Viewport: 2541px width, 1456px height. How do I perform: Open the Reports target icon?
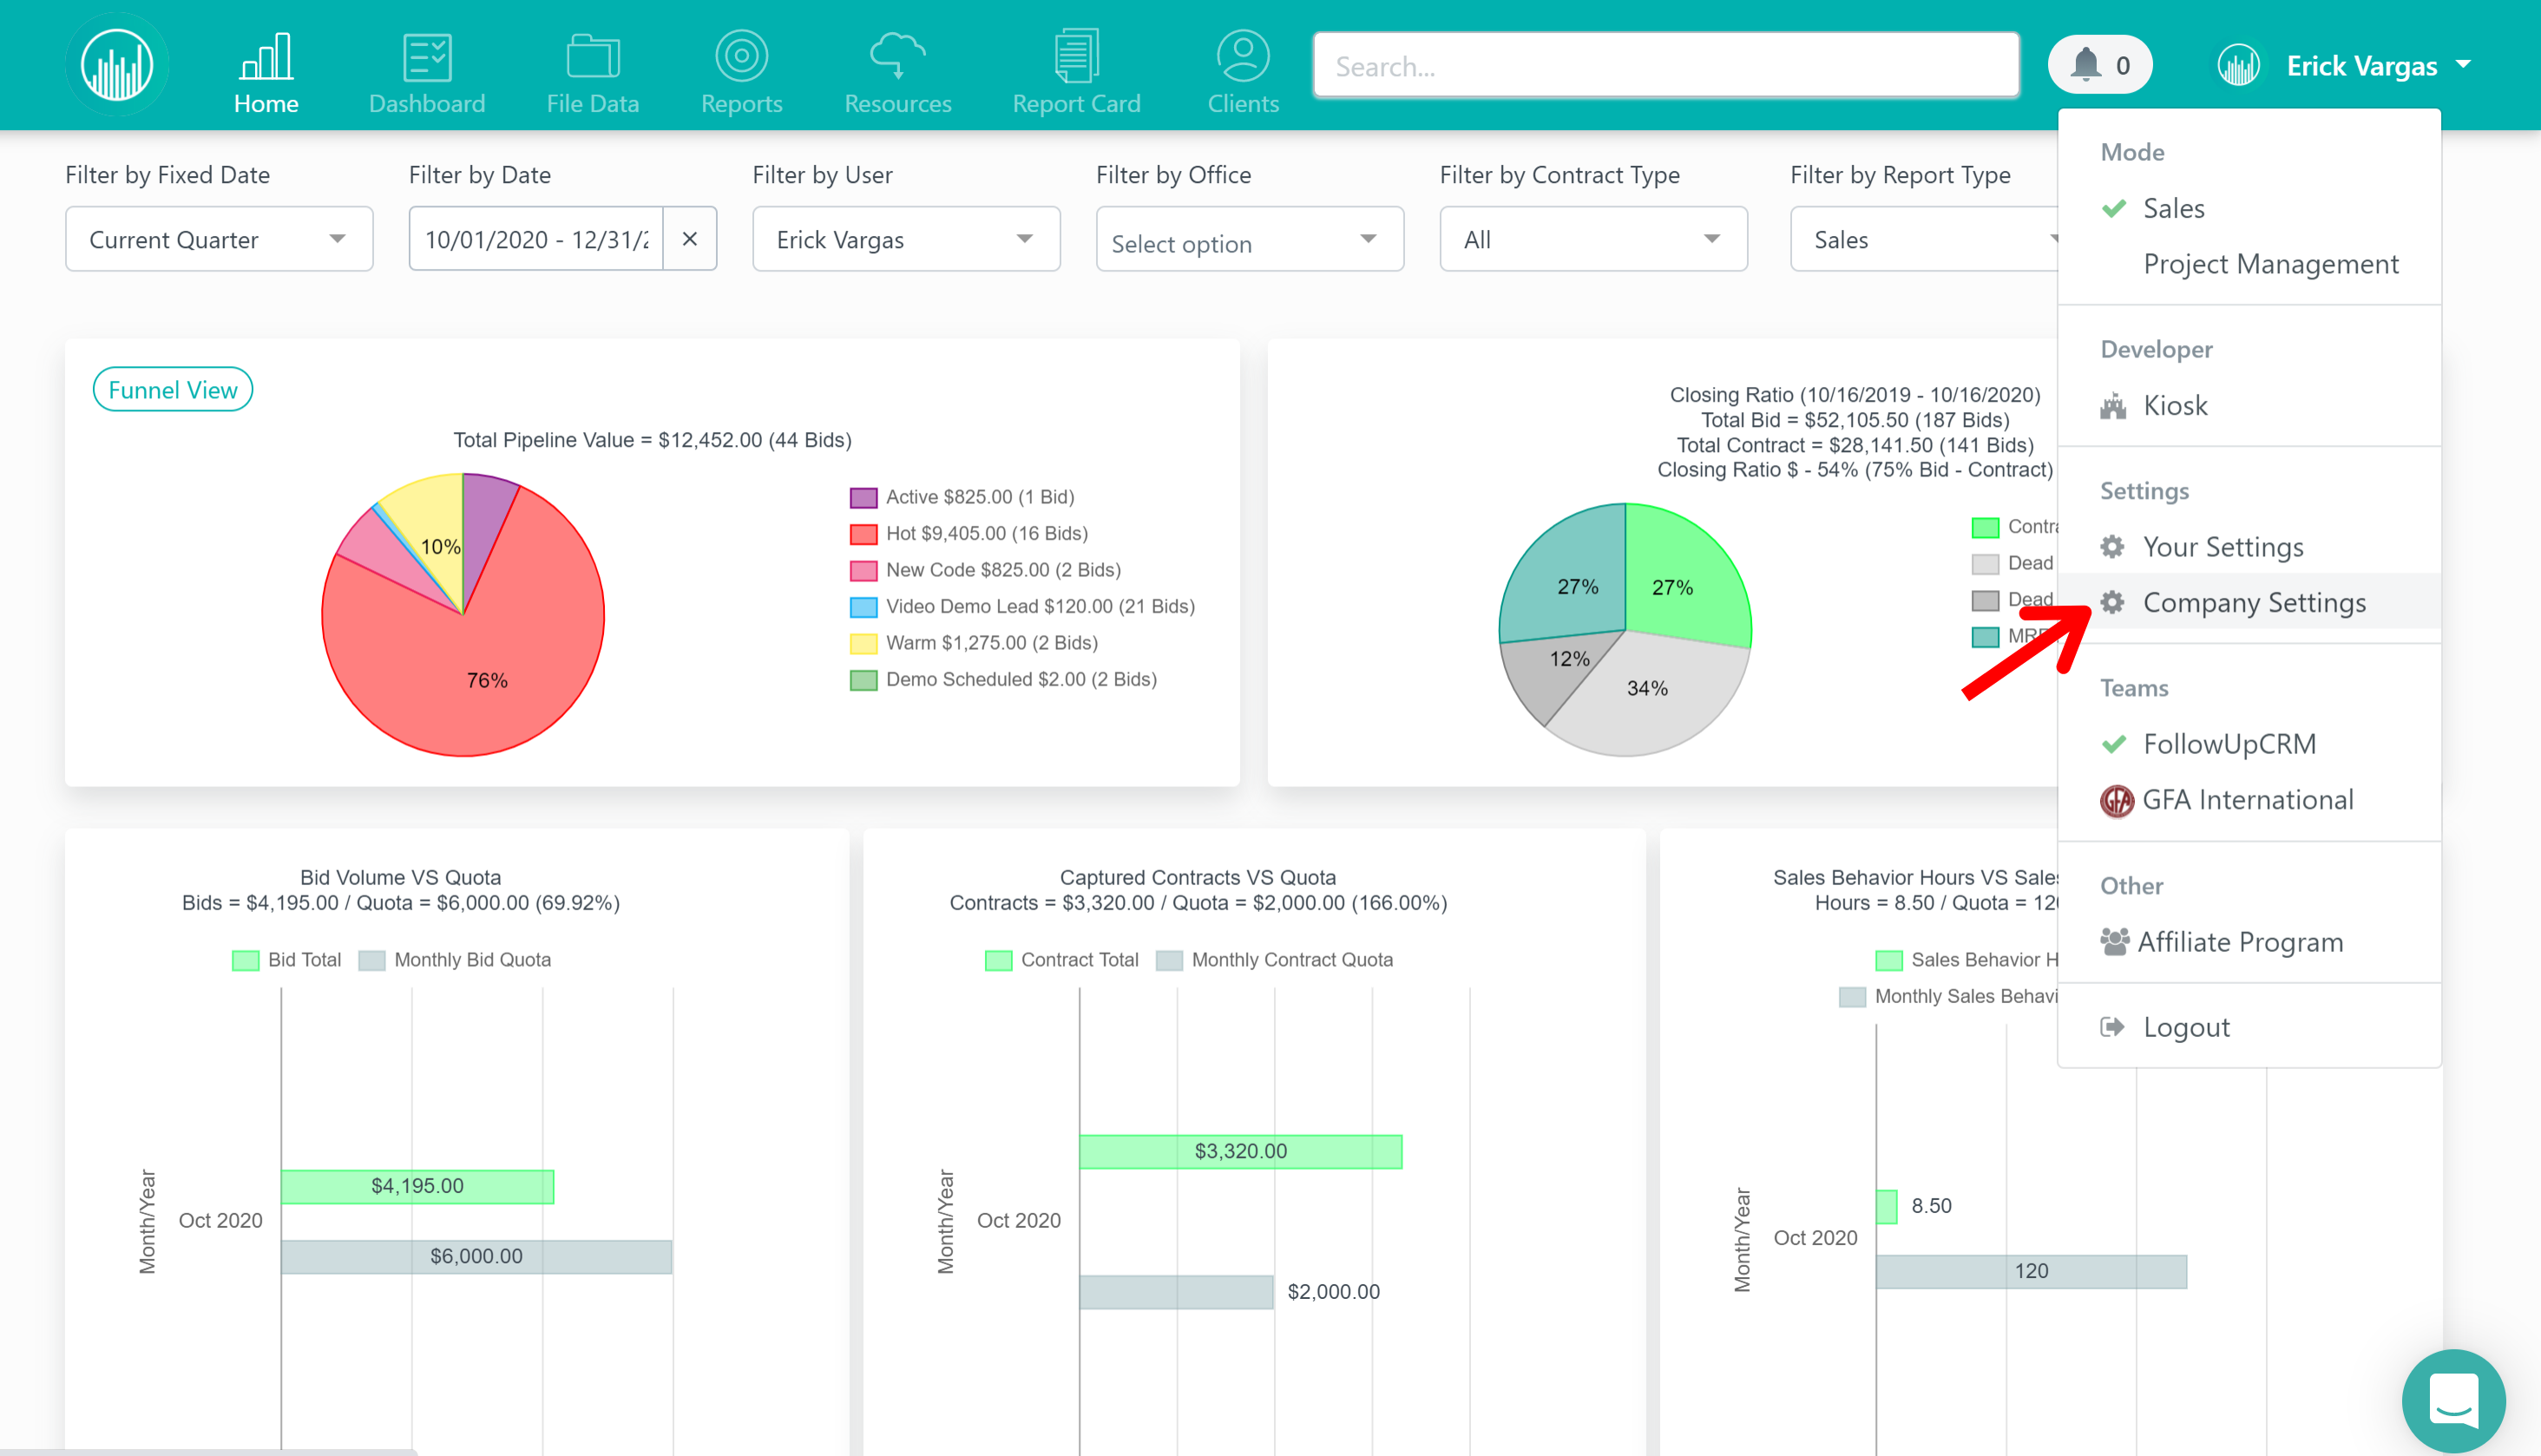click(741, 57)
